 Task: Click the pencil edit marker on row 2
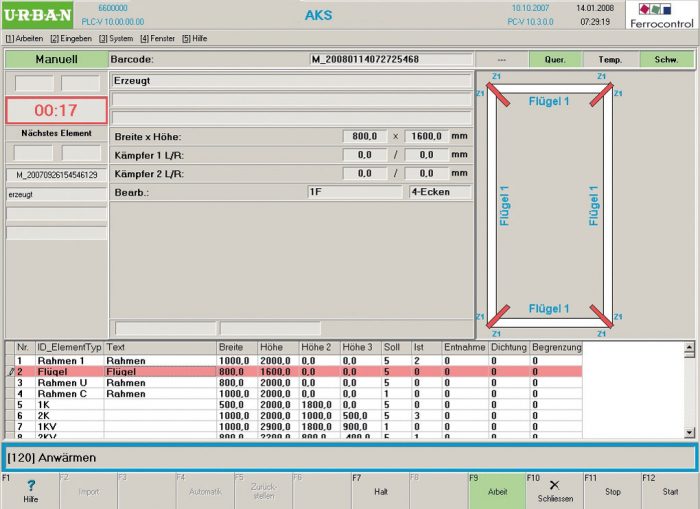pyautogui.click(x=9, y=371)
